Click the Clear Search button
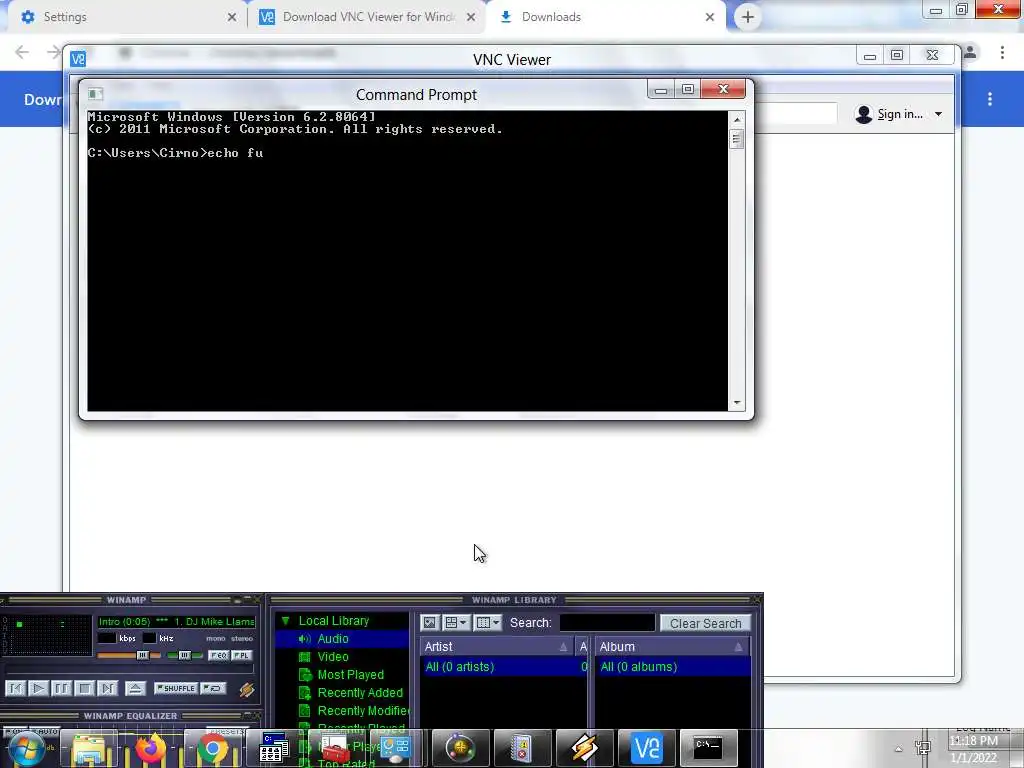 pyautogui.click(x=705, y=623)
